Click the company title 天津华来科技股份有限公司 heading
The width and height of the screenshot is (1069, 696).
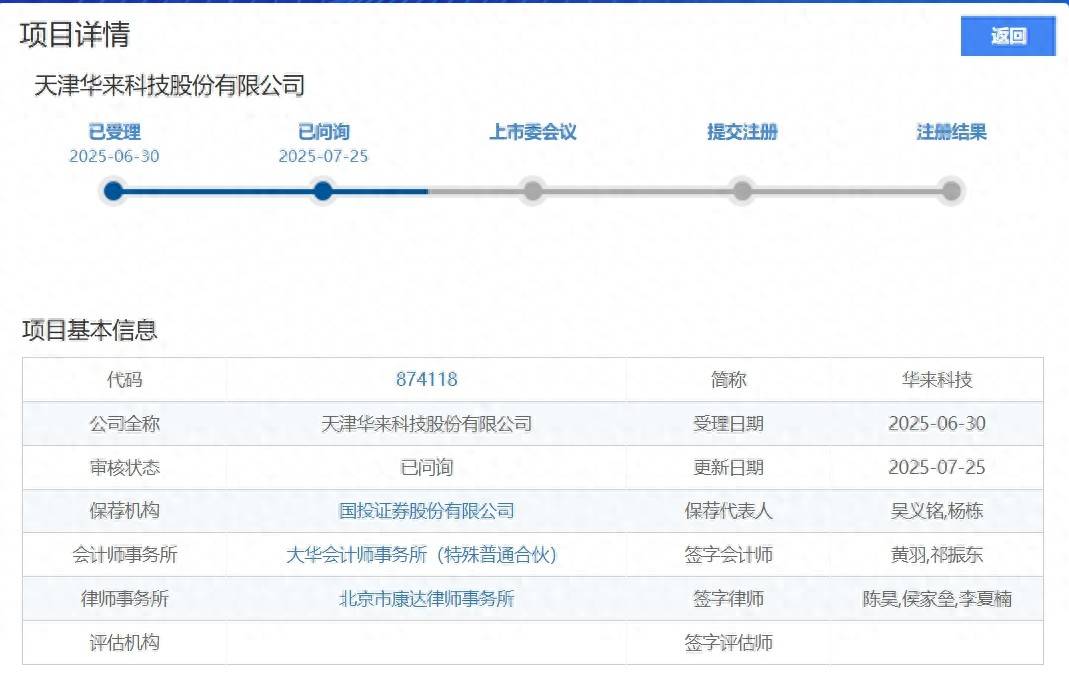click(x=170, y=86)
